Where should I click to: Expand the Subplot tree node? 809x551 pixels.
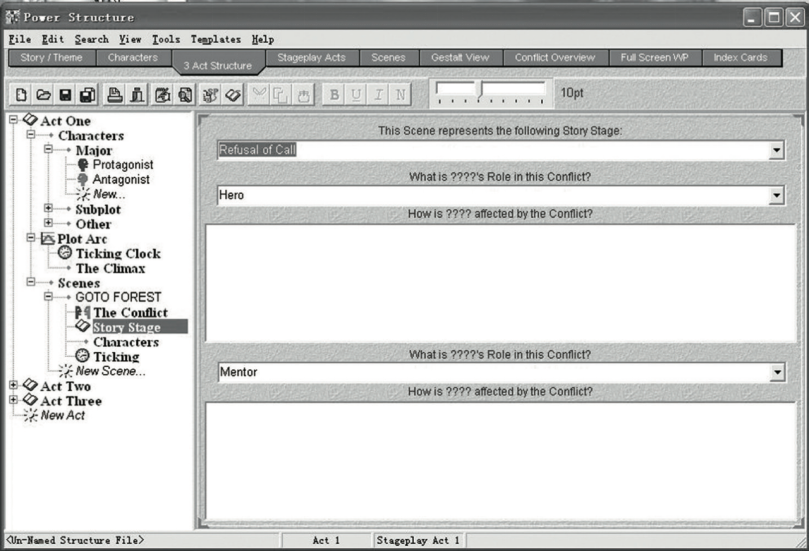point(48,208)
